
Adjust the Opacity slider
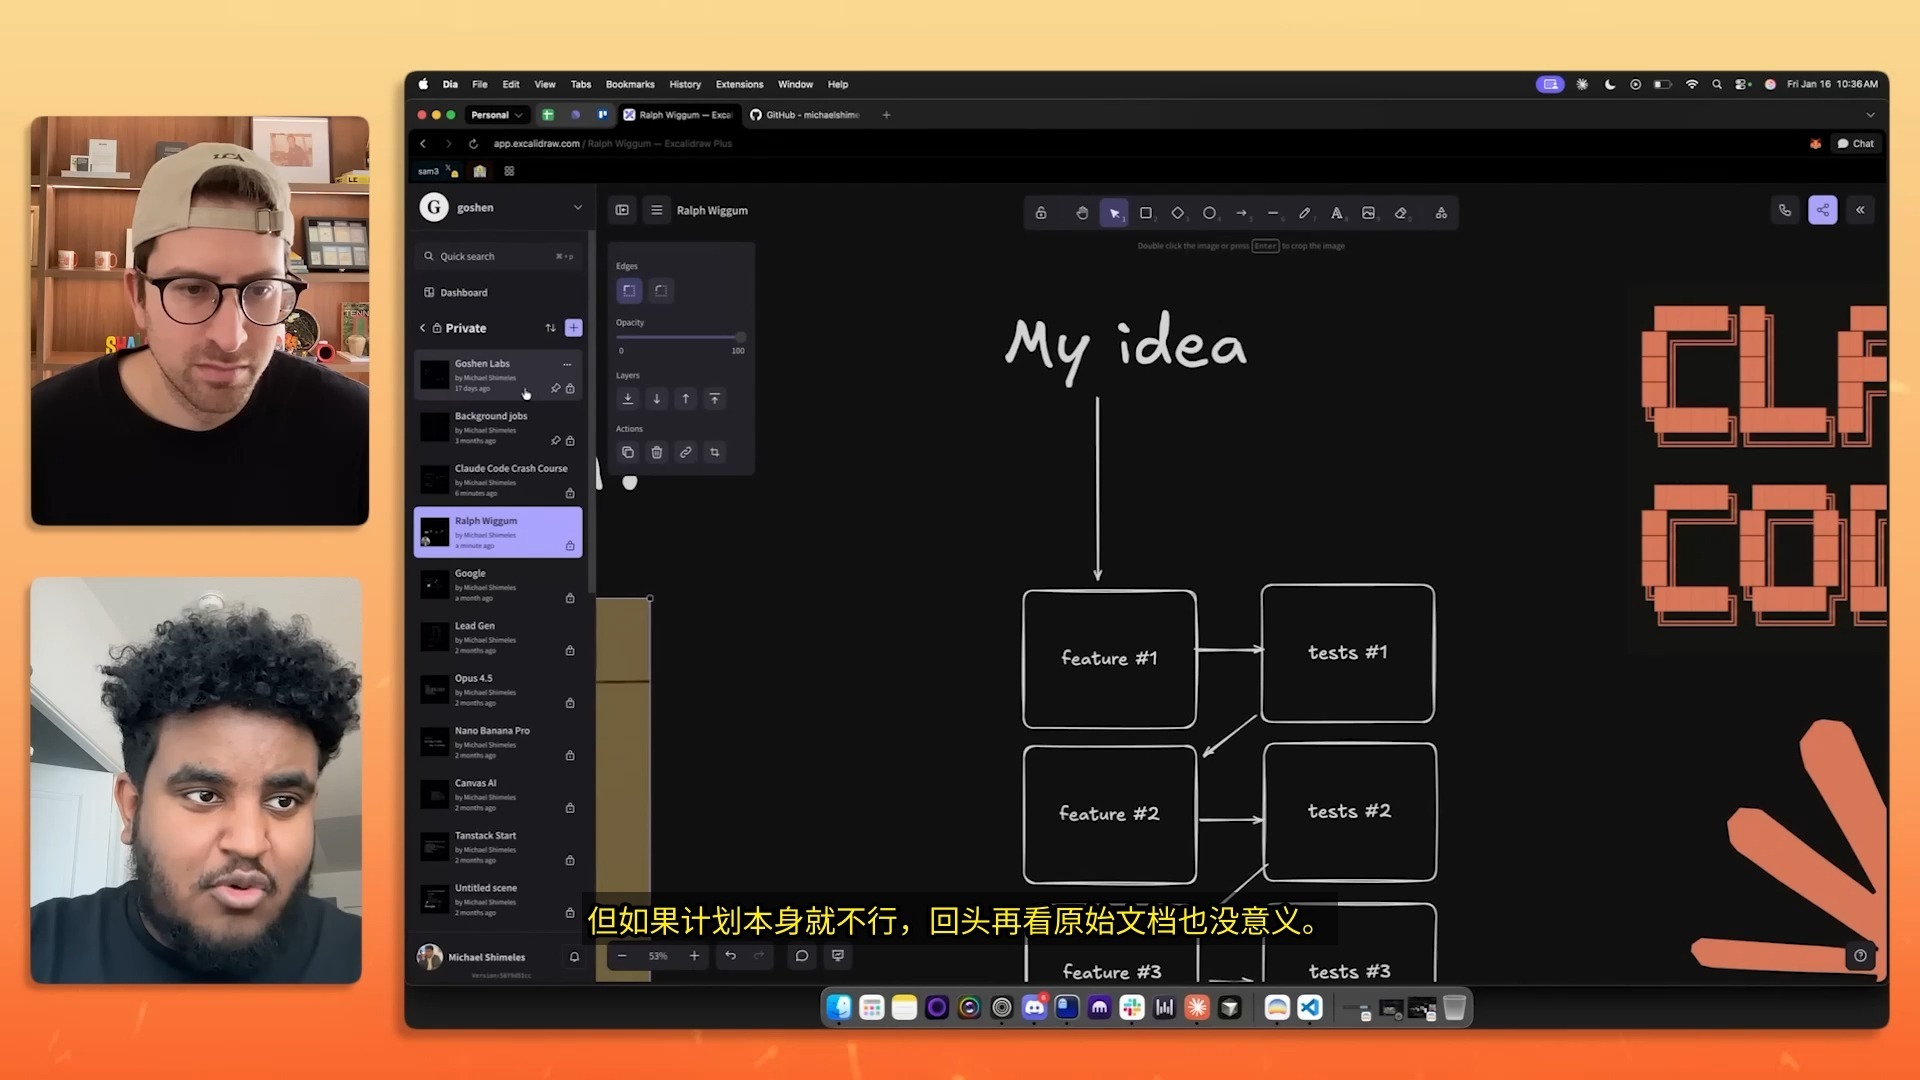[x=680, y=337]
